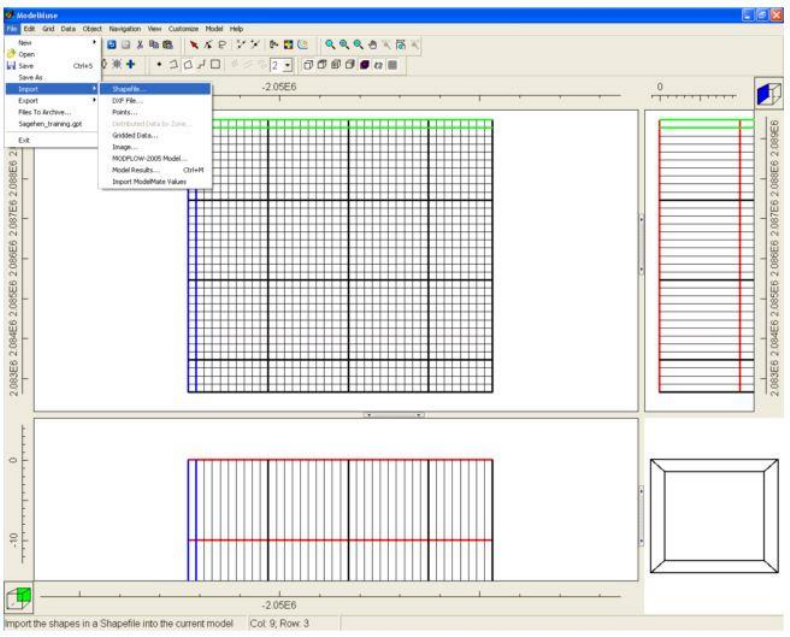Choose Points... import option
The width and height of the screenshot is (790, 637).
tap(155, 112)
